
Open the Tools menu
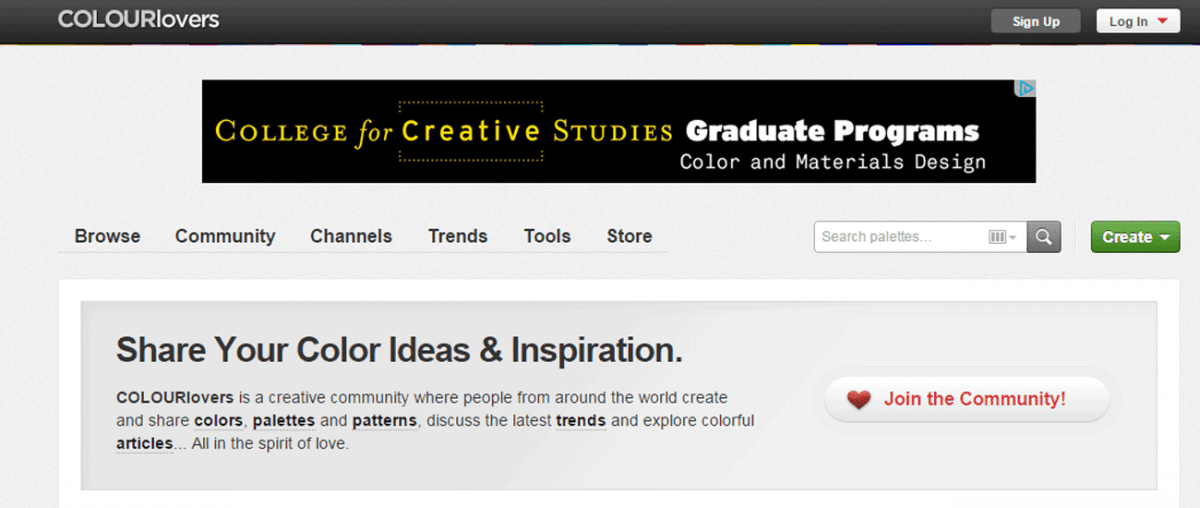(547, 236)
